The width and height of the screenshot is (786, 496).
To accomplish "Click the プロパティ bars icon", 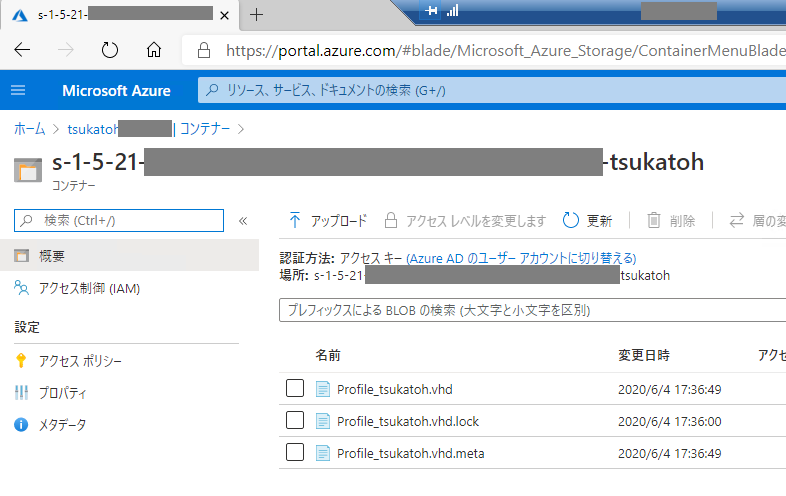I will pyautogui.click(x=21, y=393).
